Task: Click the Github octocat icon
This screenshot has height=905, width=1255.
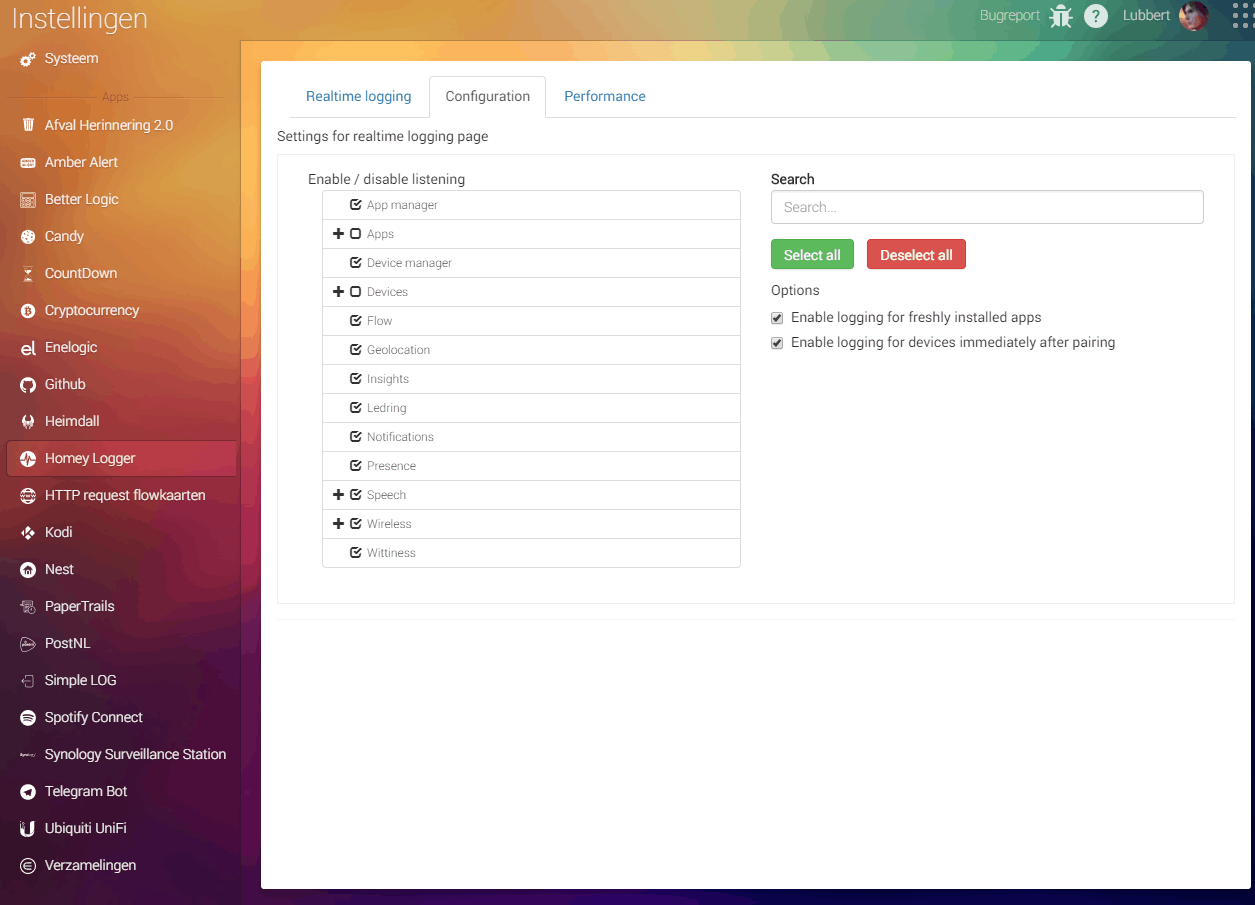Action: click(28, 384)
